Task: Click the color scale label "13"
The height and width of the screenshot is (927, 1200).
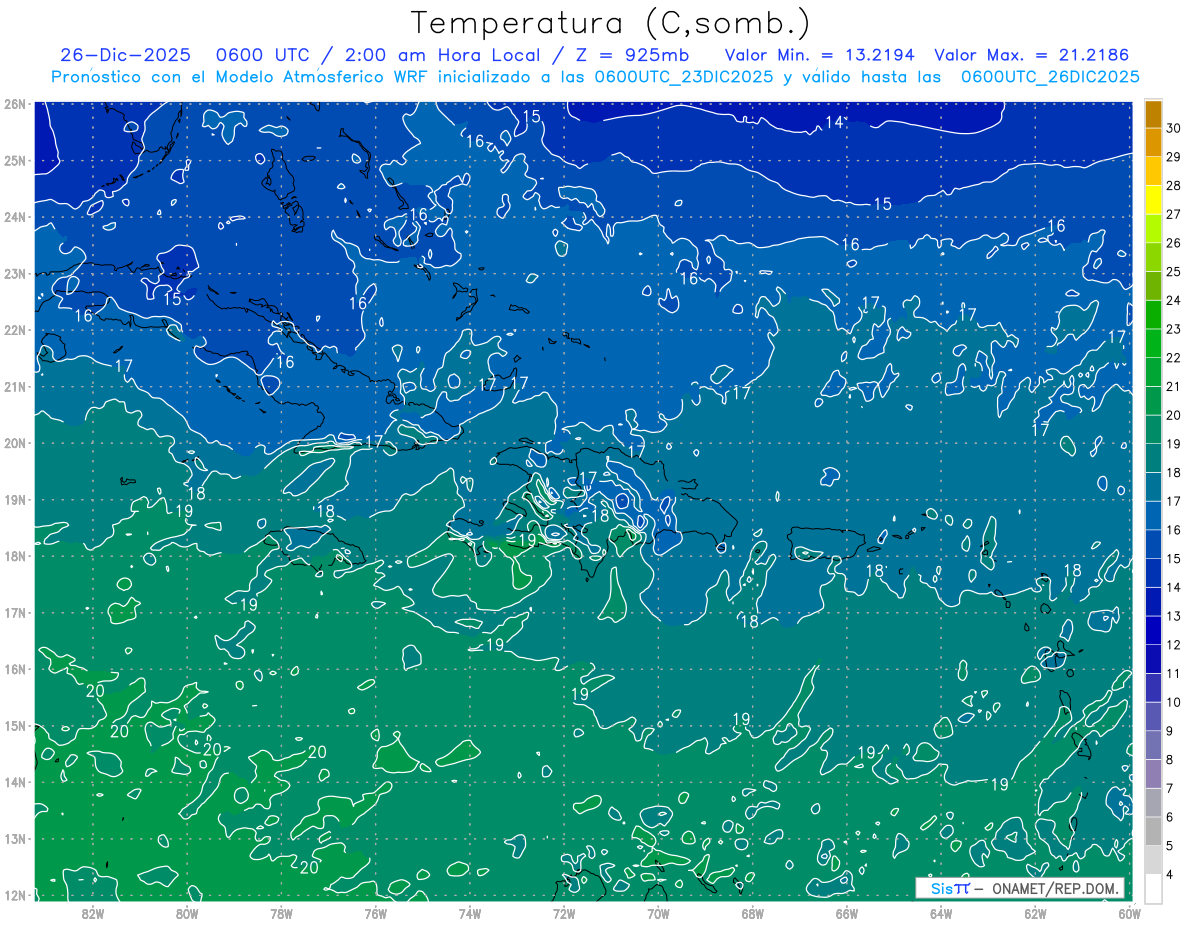Action: pos(1173,616)
